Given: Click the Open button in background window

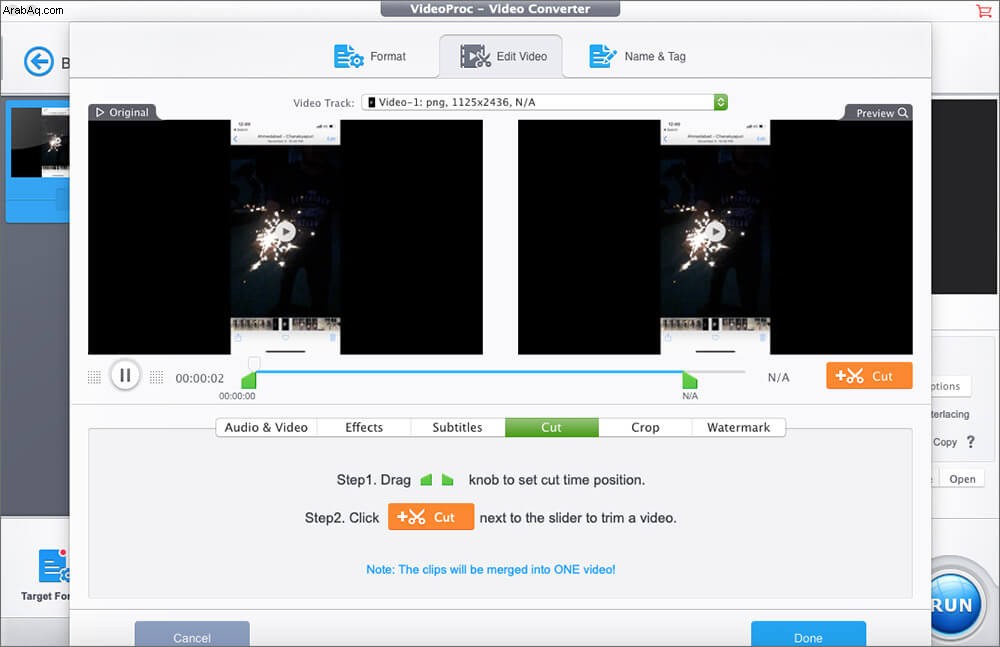Looking at the screenshot, I should [x=962, y=479].
